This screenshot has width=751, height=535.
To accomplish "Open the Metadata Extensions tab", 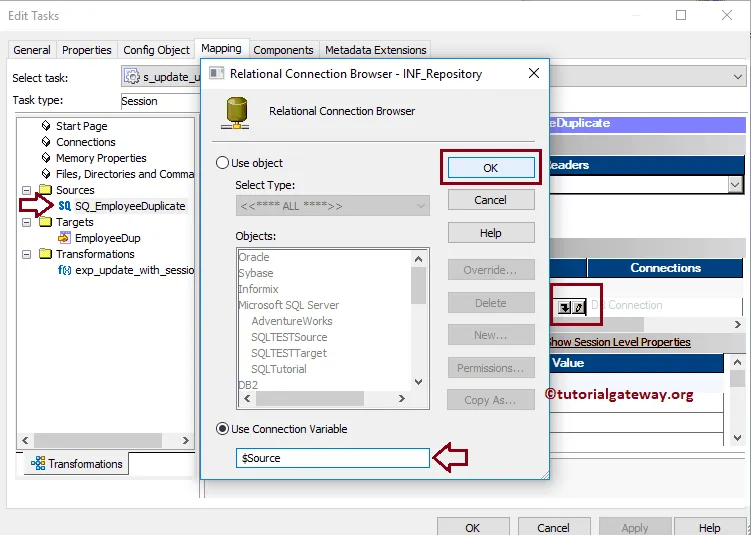I will coord(376,50).
